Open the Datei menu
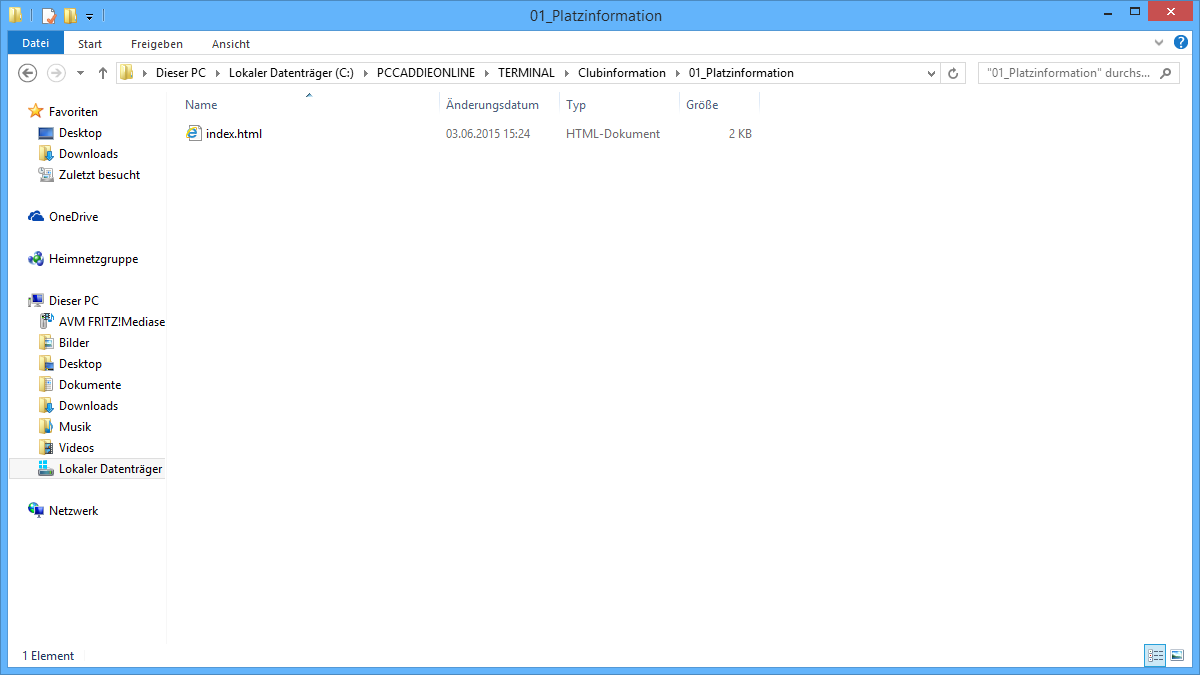 coord(35,44)
